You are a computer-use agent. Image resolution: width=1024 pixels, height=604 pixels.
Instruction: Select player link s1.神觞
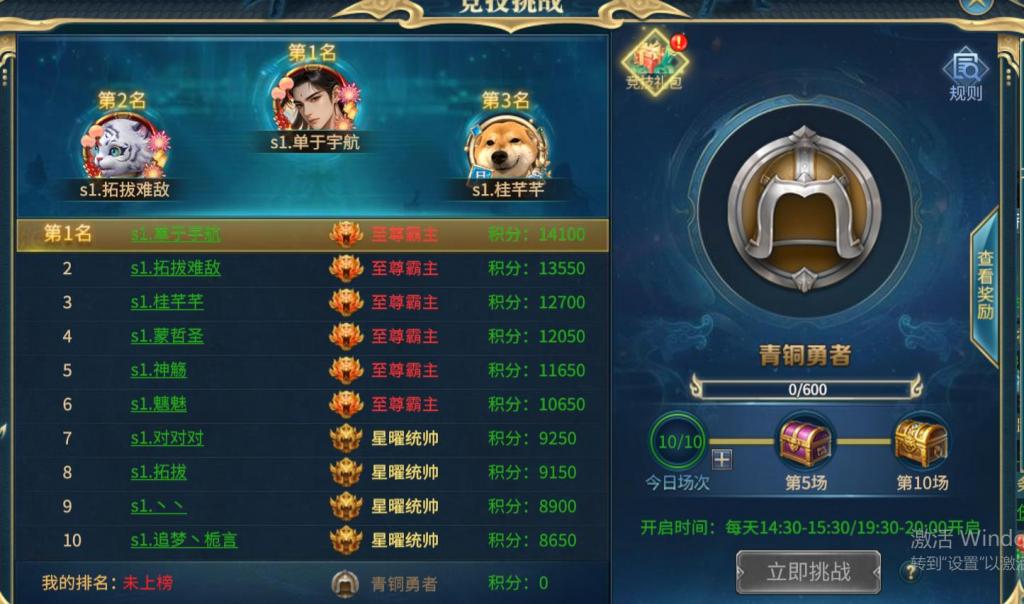tap(159, 370)
